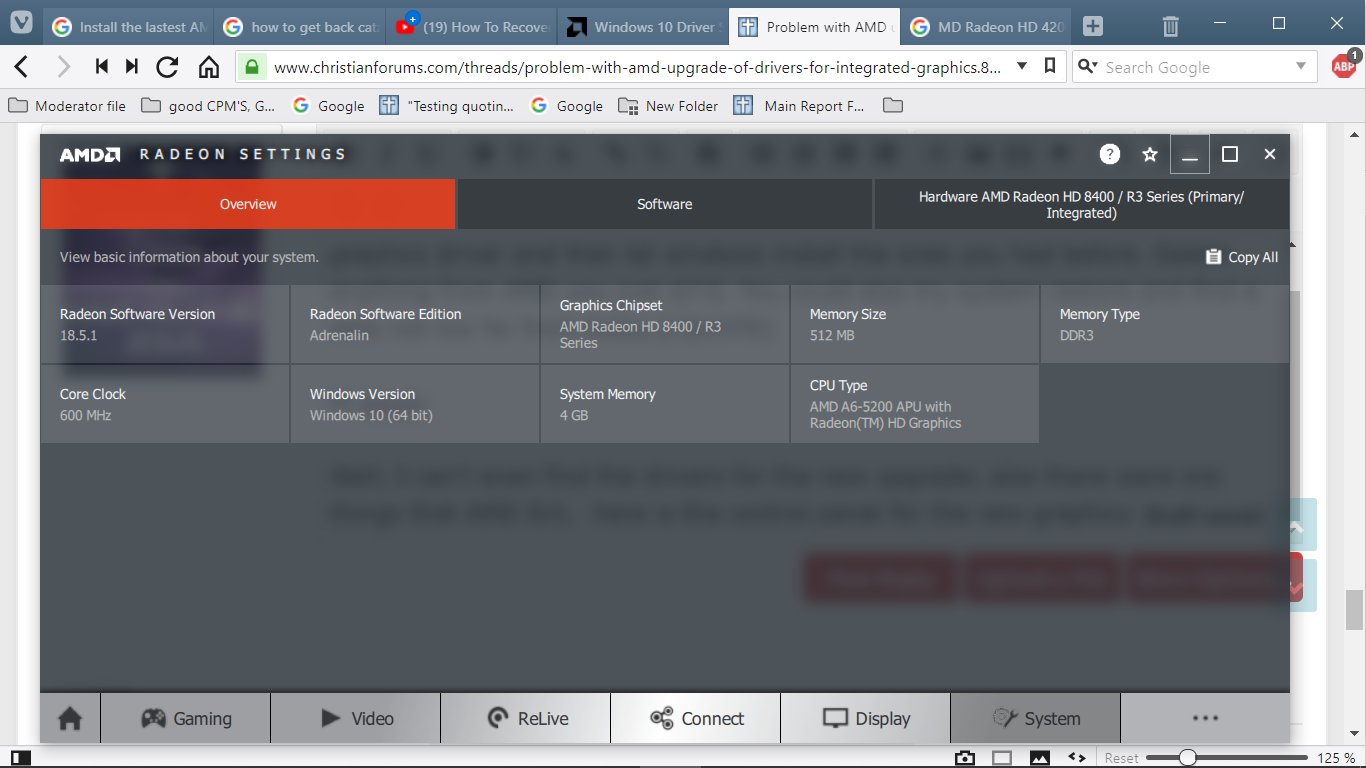Open the Connect section

pos(696,718)
